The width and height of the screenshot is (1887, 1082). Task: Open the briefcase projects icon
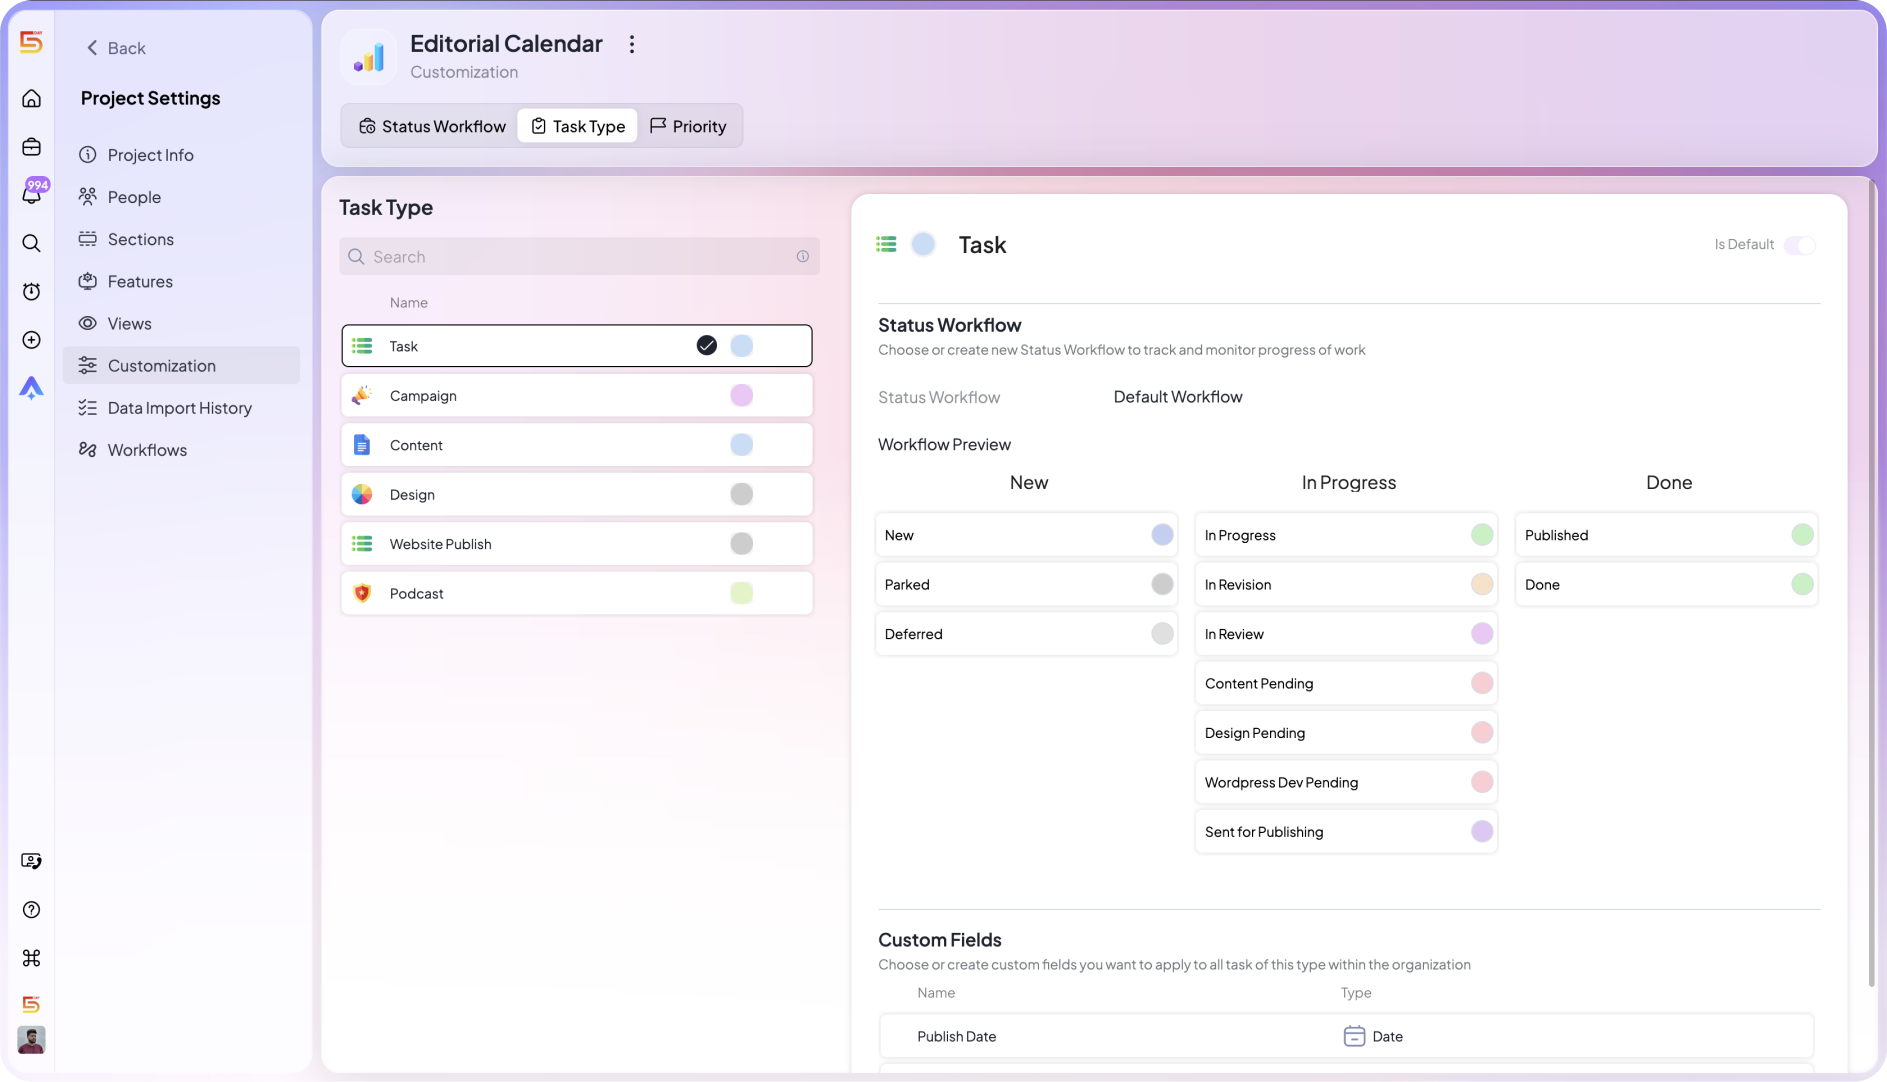point(31,147)
